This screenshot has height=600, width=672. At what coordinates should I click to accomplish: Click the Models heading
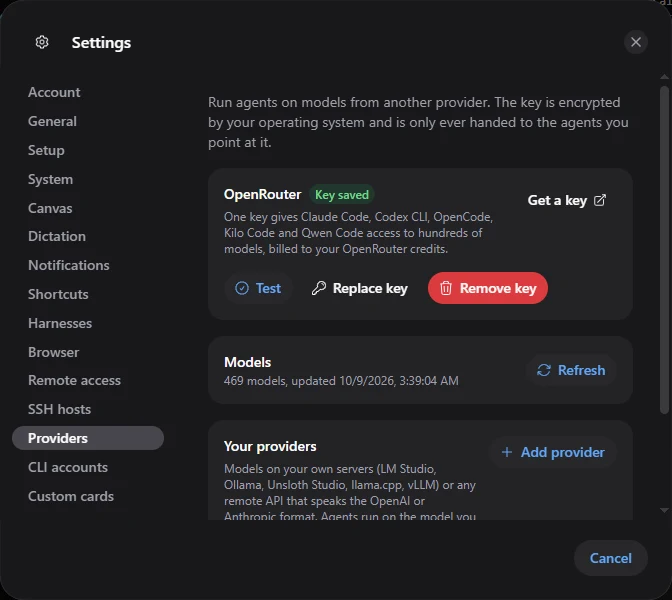coord(248,362)
